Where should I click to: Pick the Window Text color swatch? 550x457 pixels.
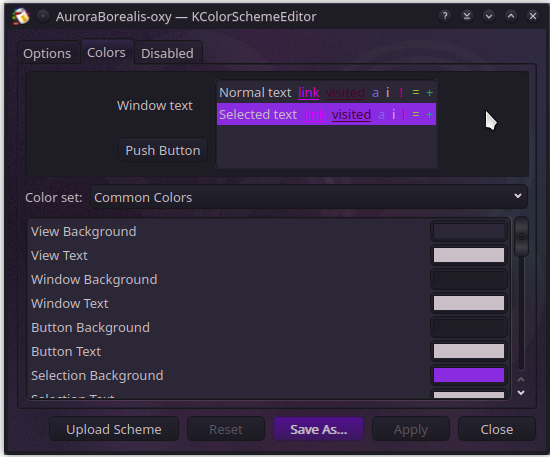coord(469,303)
